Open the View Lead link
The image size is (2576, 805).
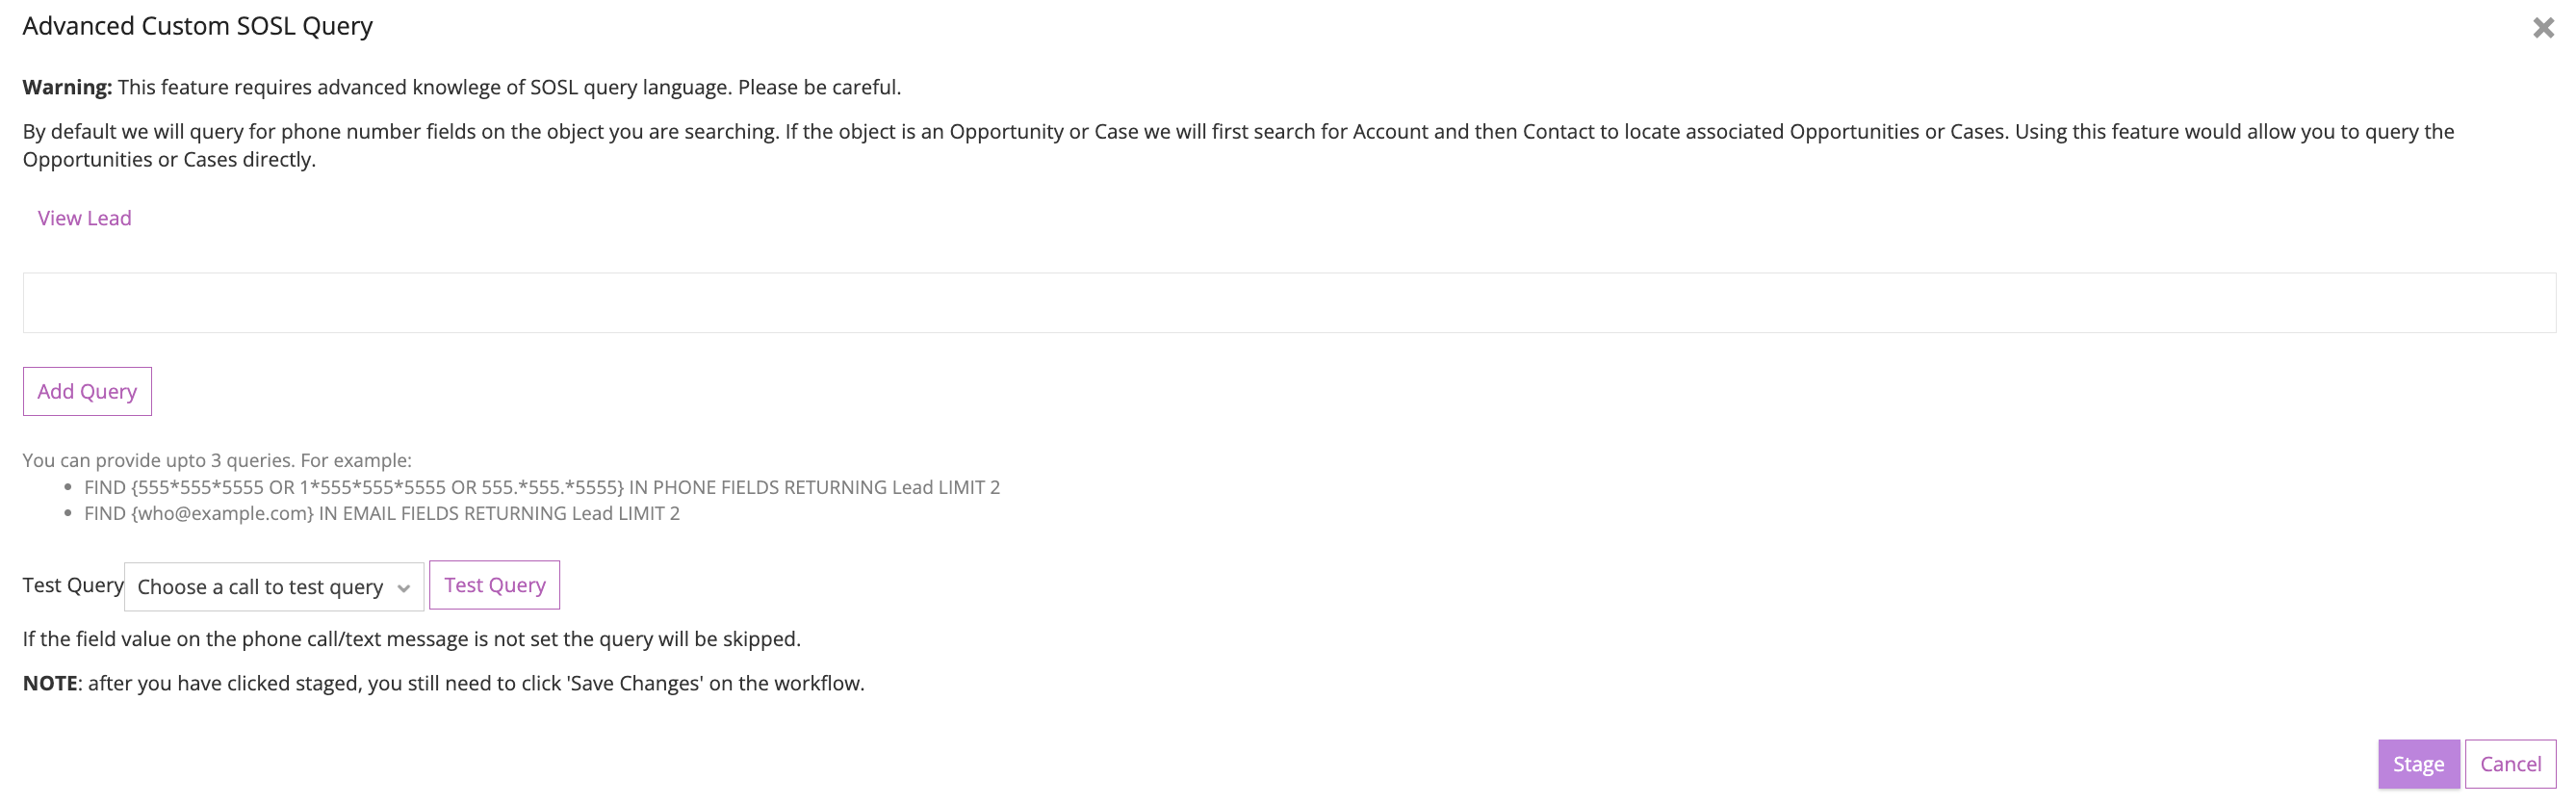coord(84,218)
